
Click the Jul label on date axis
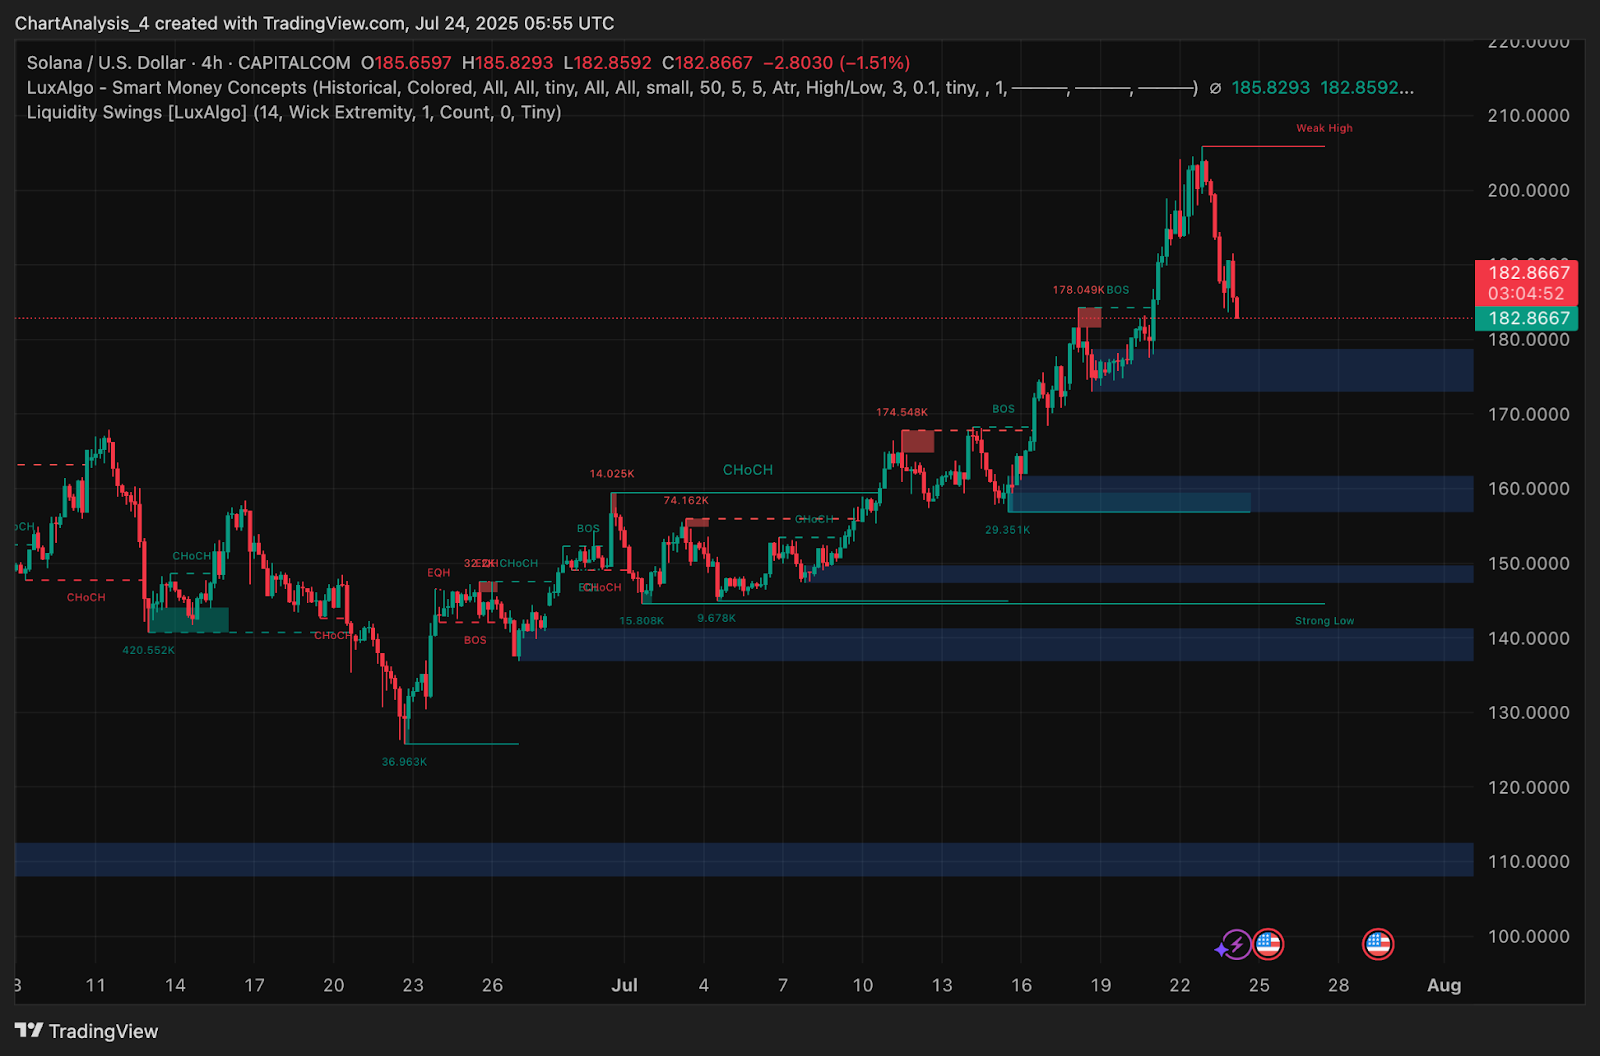624,985
